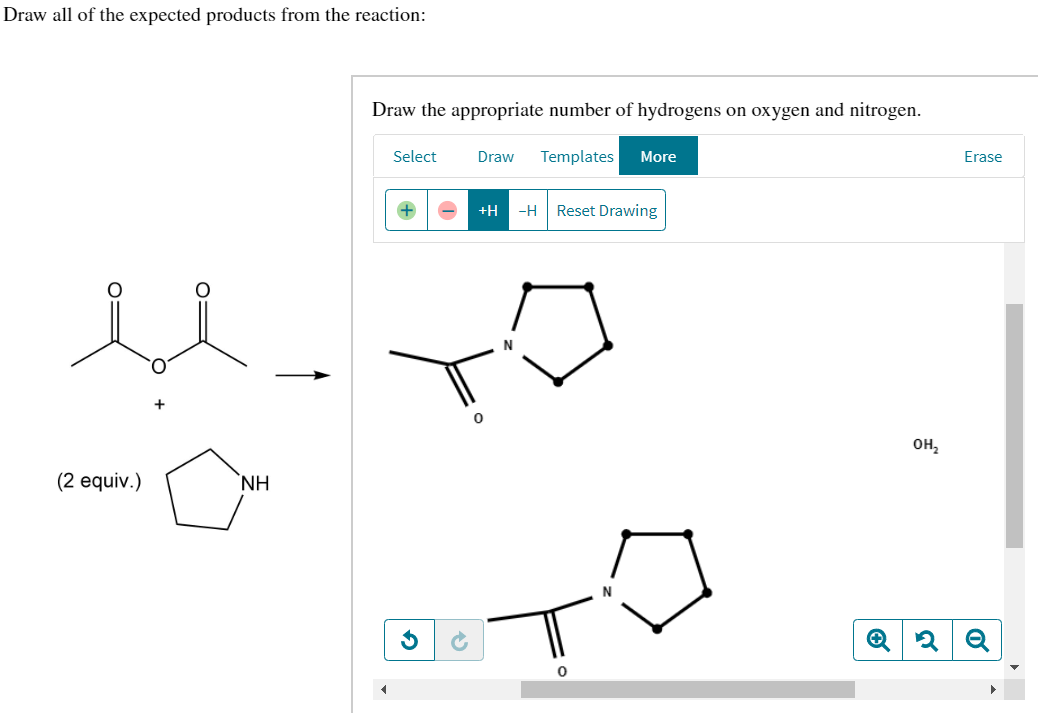Click the scrollbar down arrow

(1015, 665)
